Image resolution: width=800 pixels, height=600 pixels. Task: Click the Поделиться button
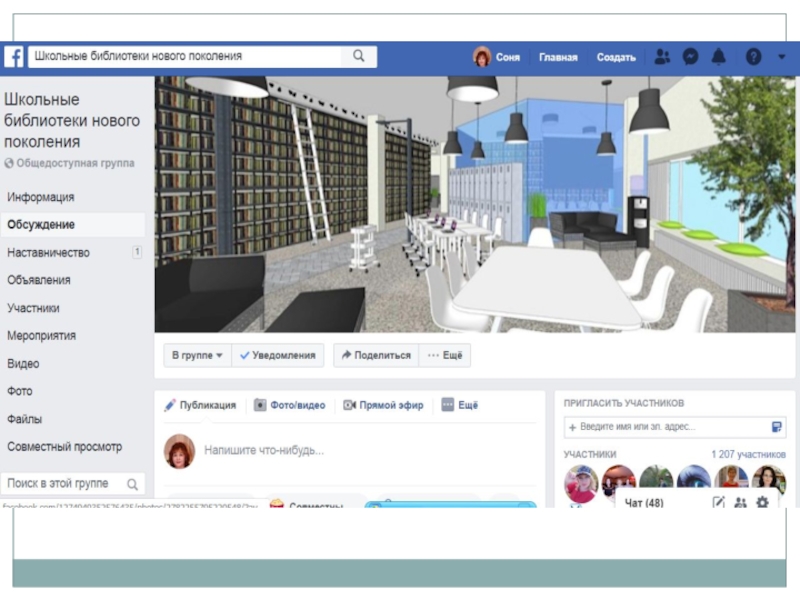(x=375, y=355)
